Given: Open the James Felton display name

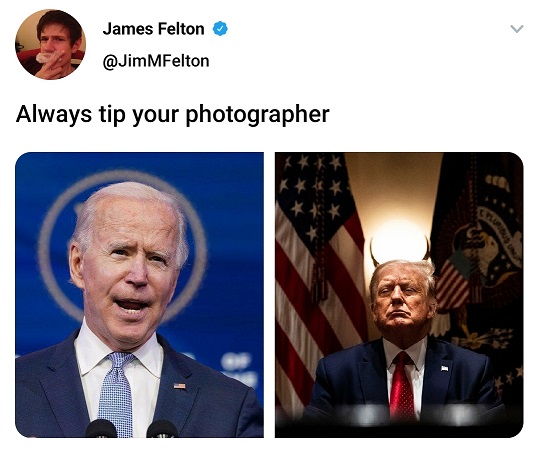Looking at the screenshot, I should (153, 29).
